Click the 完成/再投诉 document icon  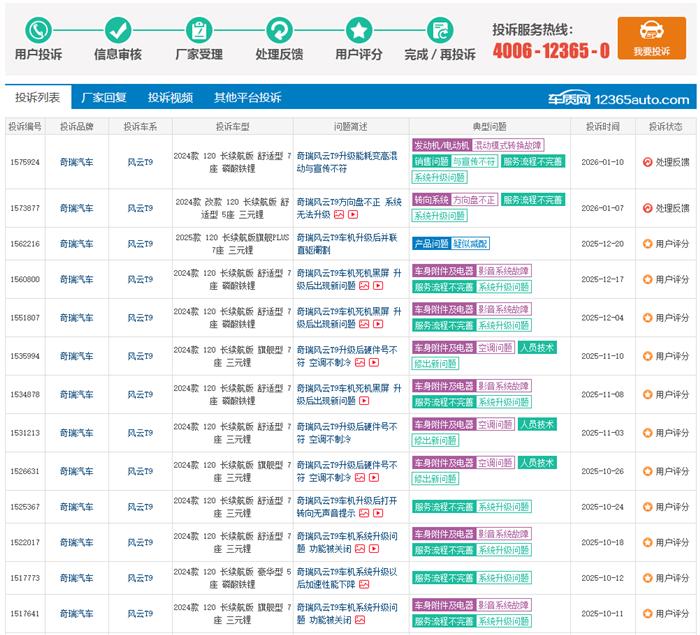point(440,29)
